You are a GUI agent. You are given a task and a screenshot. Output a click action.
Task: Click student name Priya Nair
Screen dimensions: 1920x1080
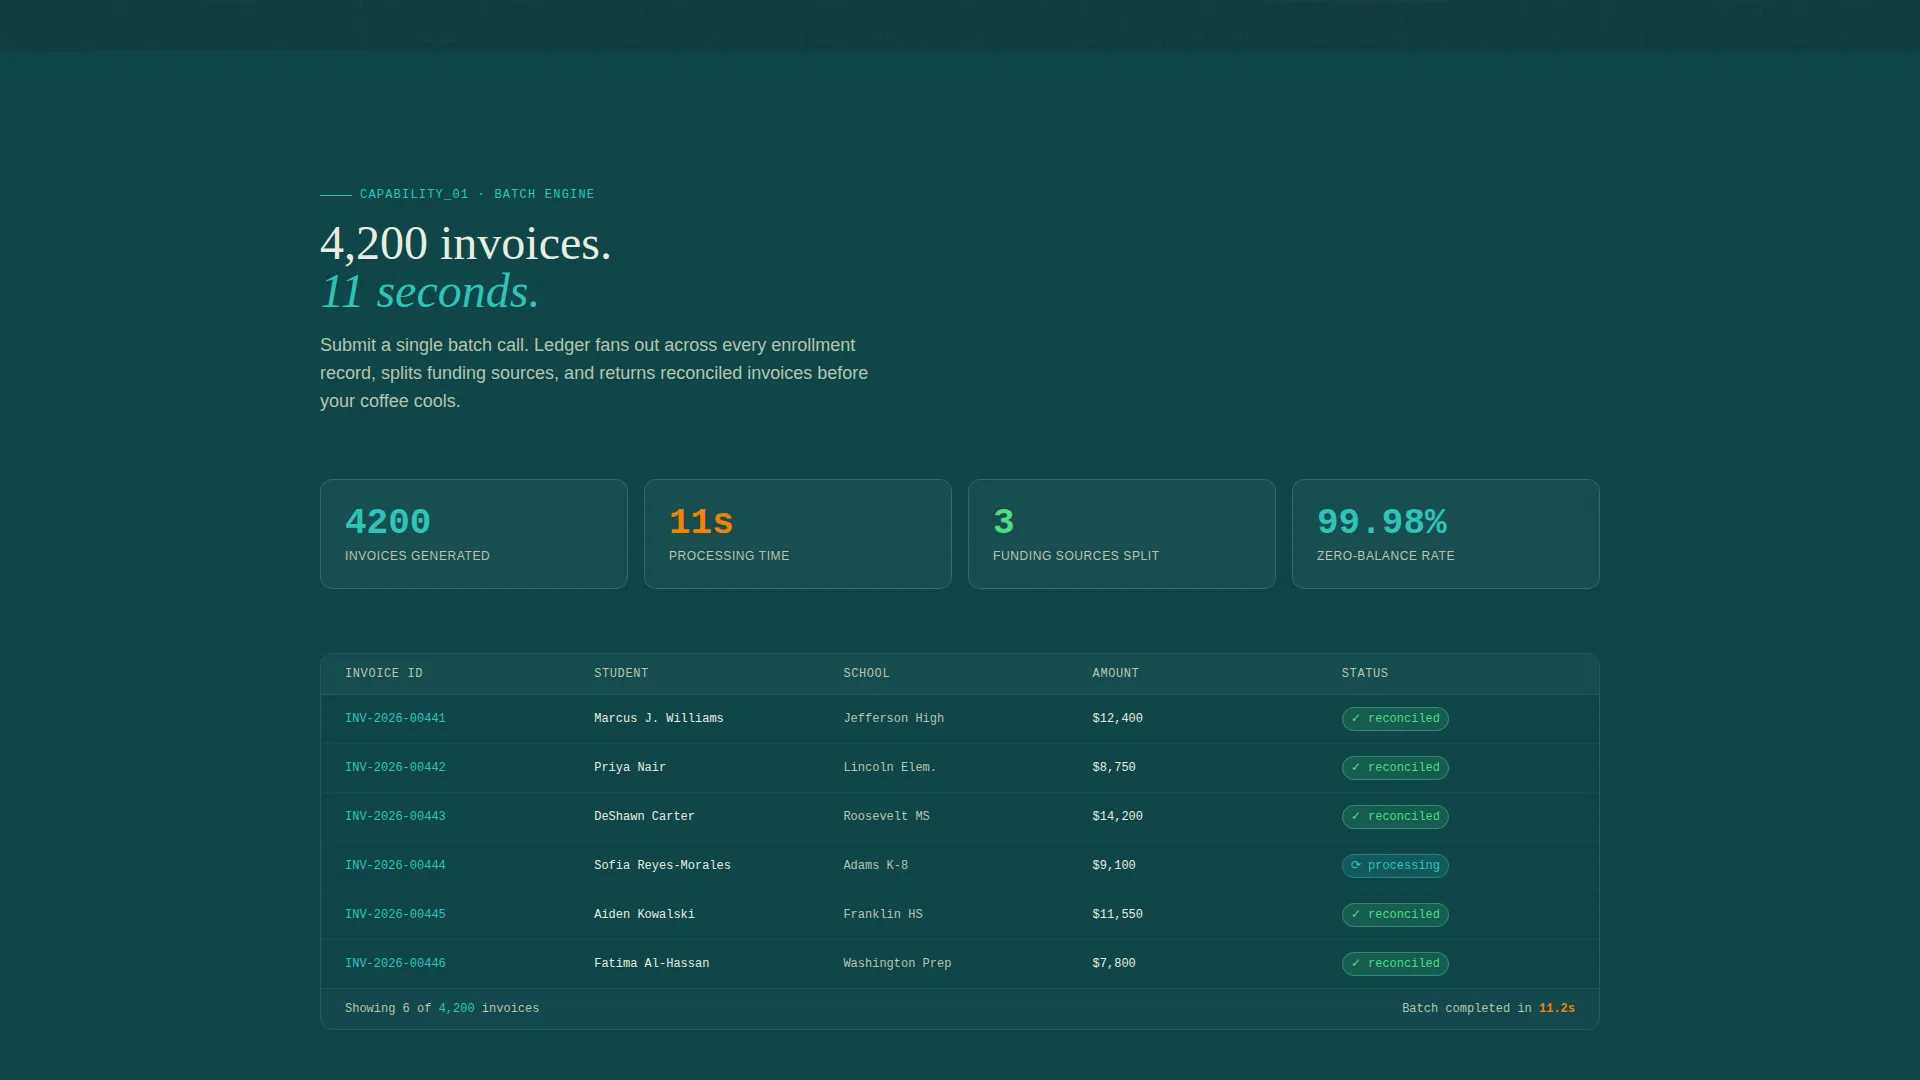[630, 767]
